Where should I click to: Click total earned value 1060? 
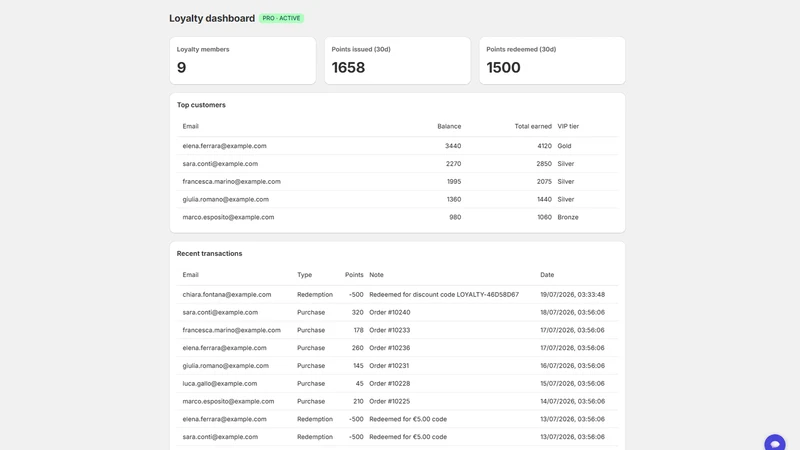[x=544, y=217]
